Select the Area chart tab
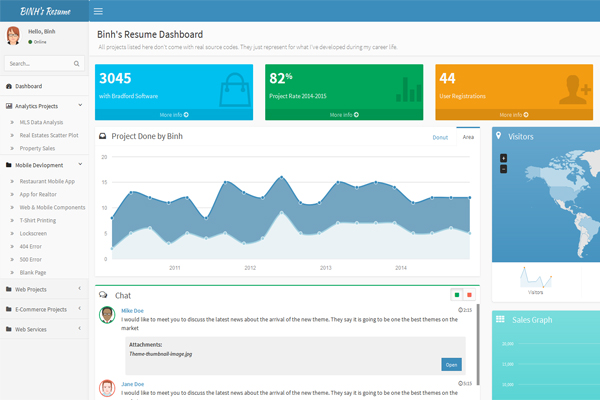The height and width of the screenshot is (400, 600). point(468,136)
